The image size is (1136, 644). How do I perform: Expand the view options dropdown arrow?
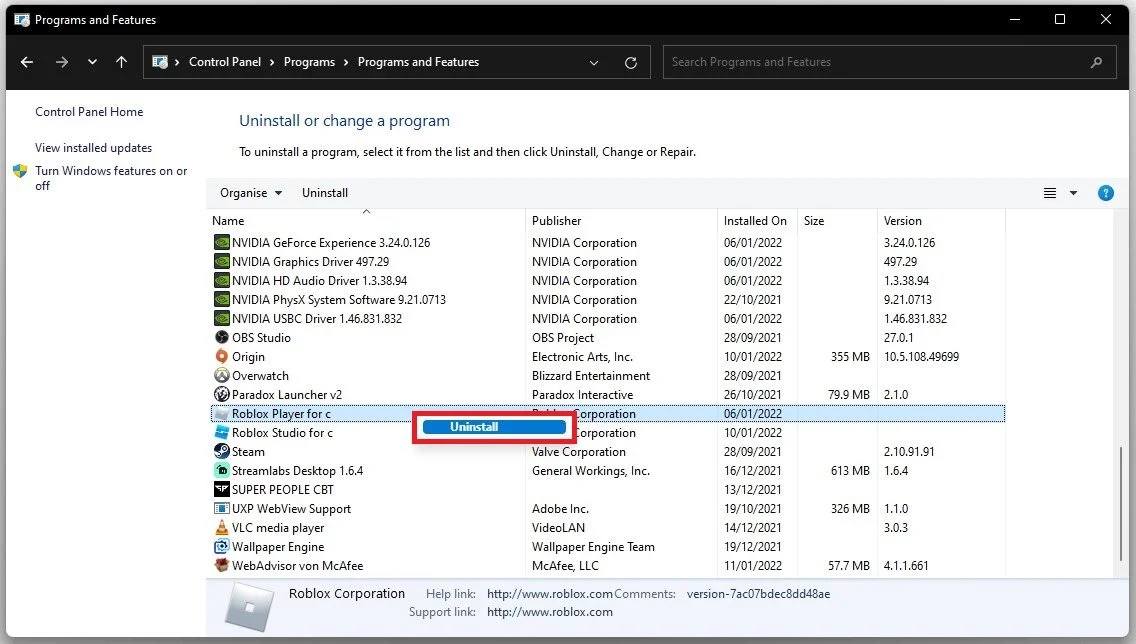point(1074,193)
